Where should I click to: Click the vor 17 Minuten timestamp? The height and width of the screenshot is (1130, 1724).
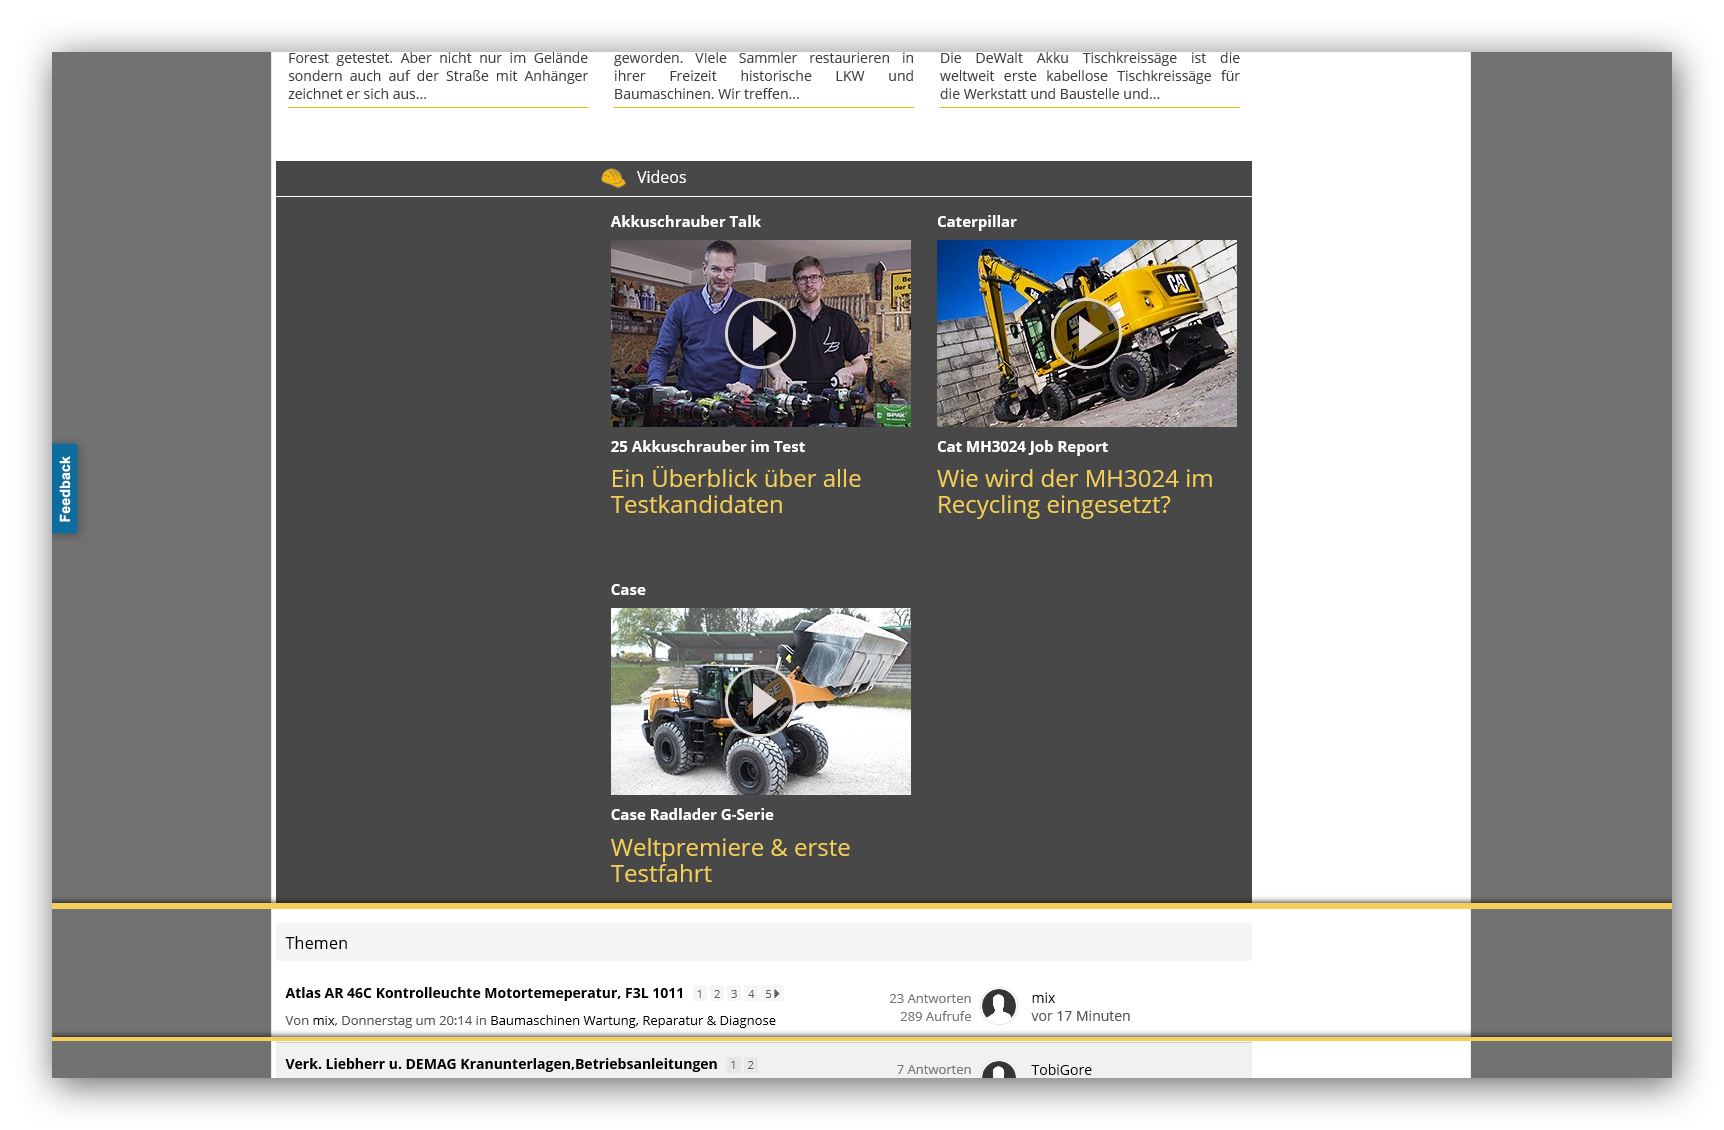pos(1081,1016)
